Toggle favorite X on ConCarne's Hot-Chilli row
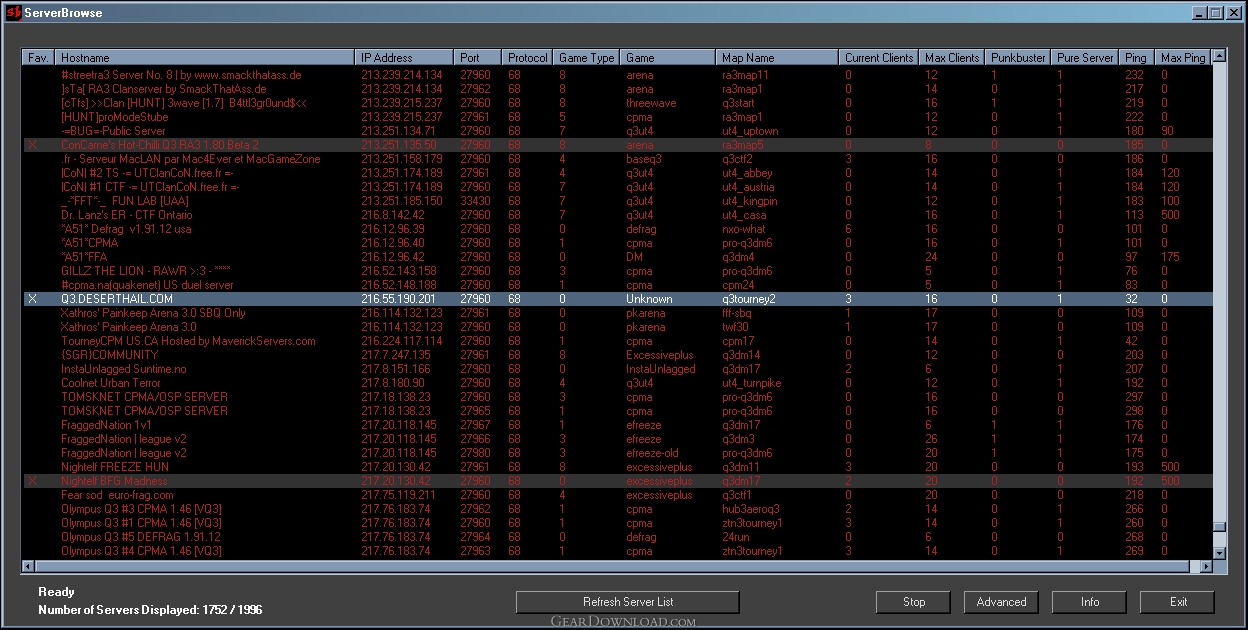 (33, 145)
